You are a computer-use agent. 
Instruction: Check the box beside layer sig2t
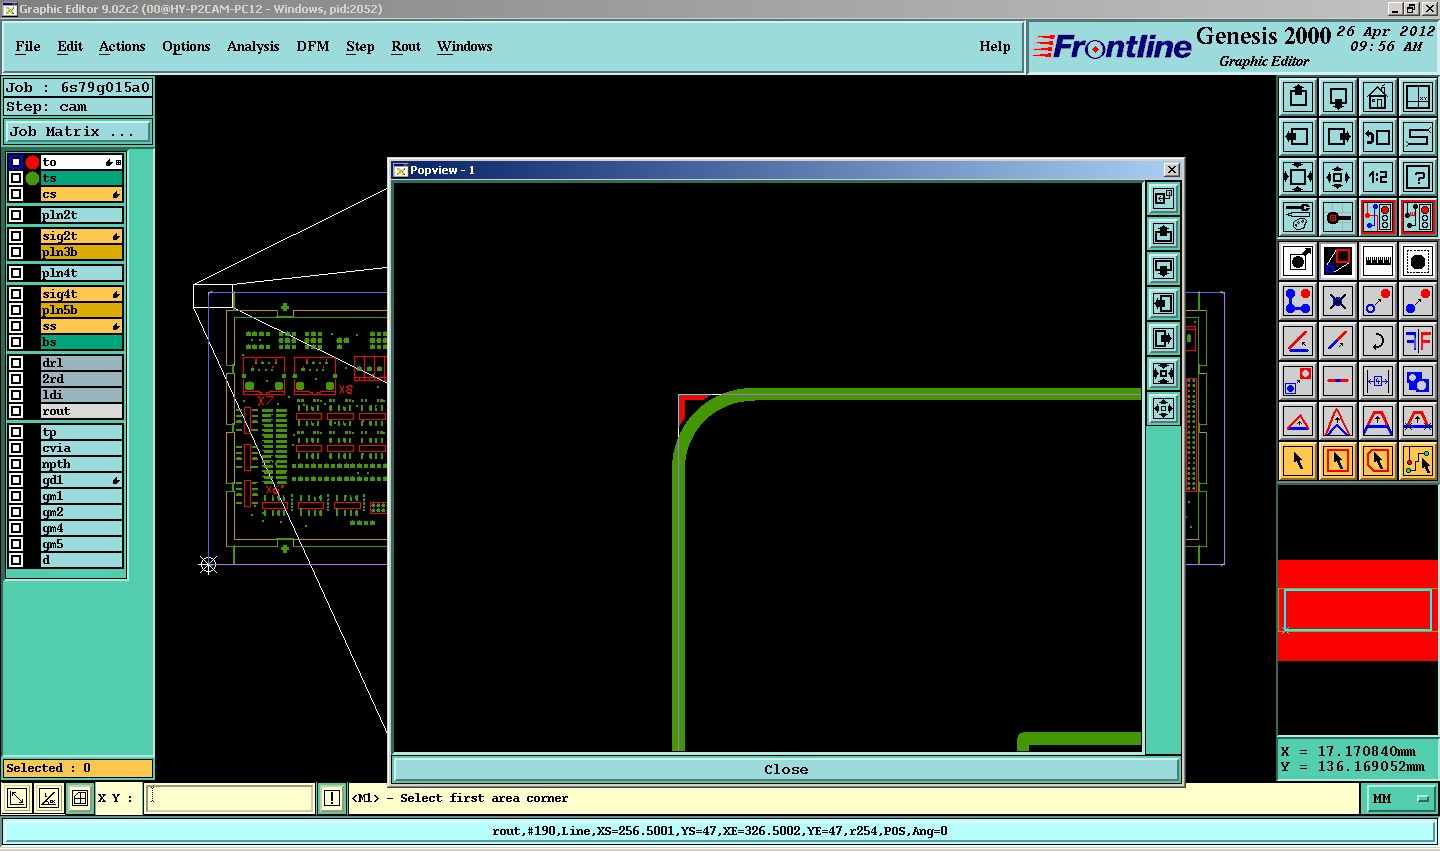[x=16, y=236]
